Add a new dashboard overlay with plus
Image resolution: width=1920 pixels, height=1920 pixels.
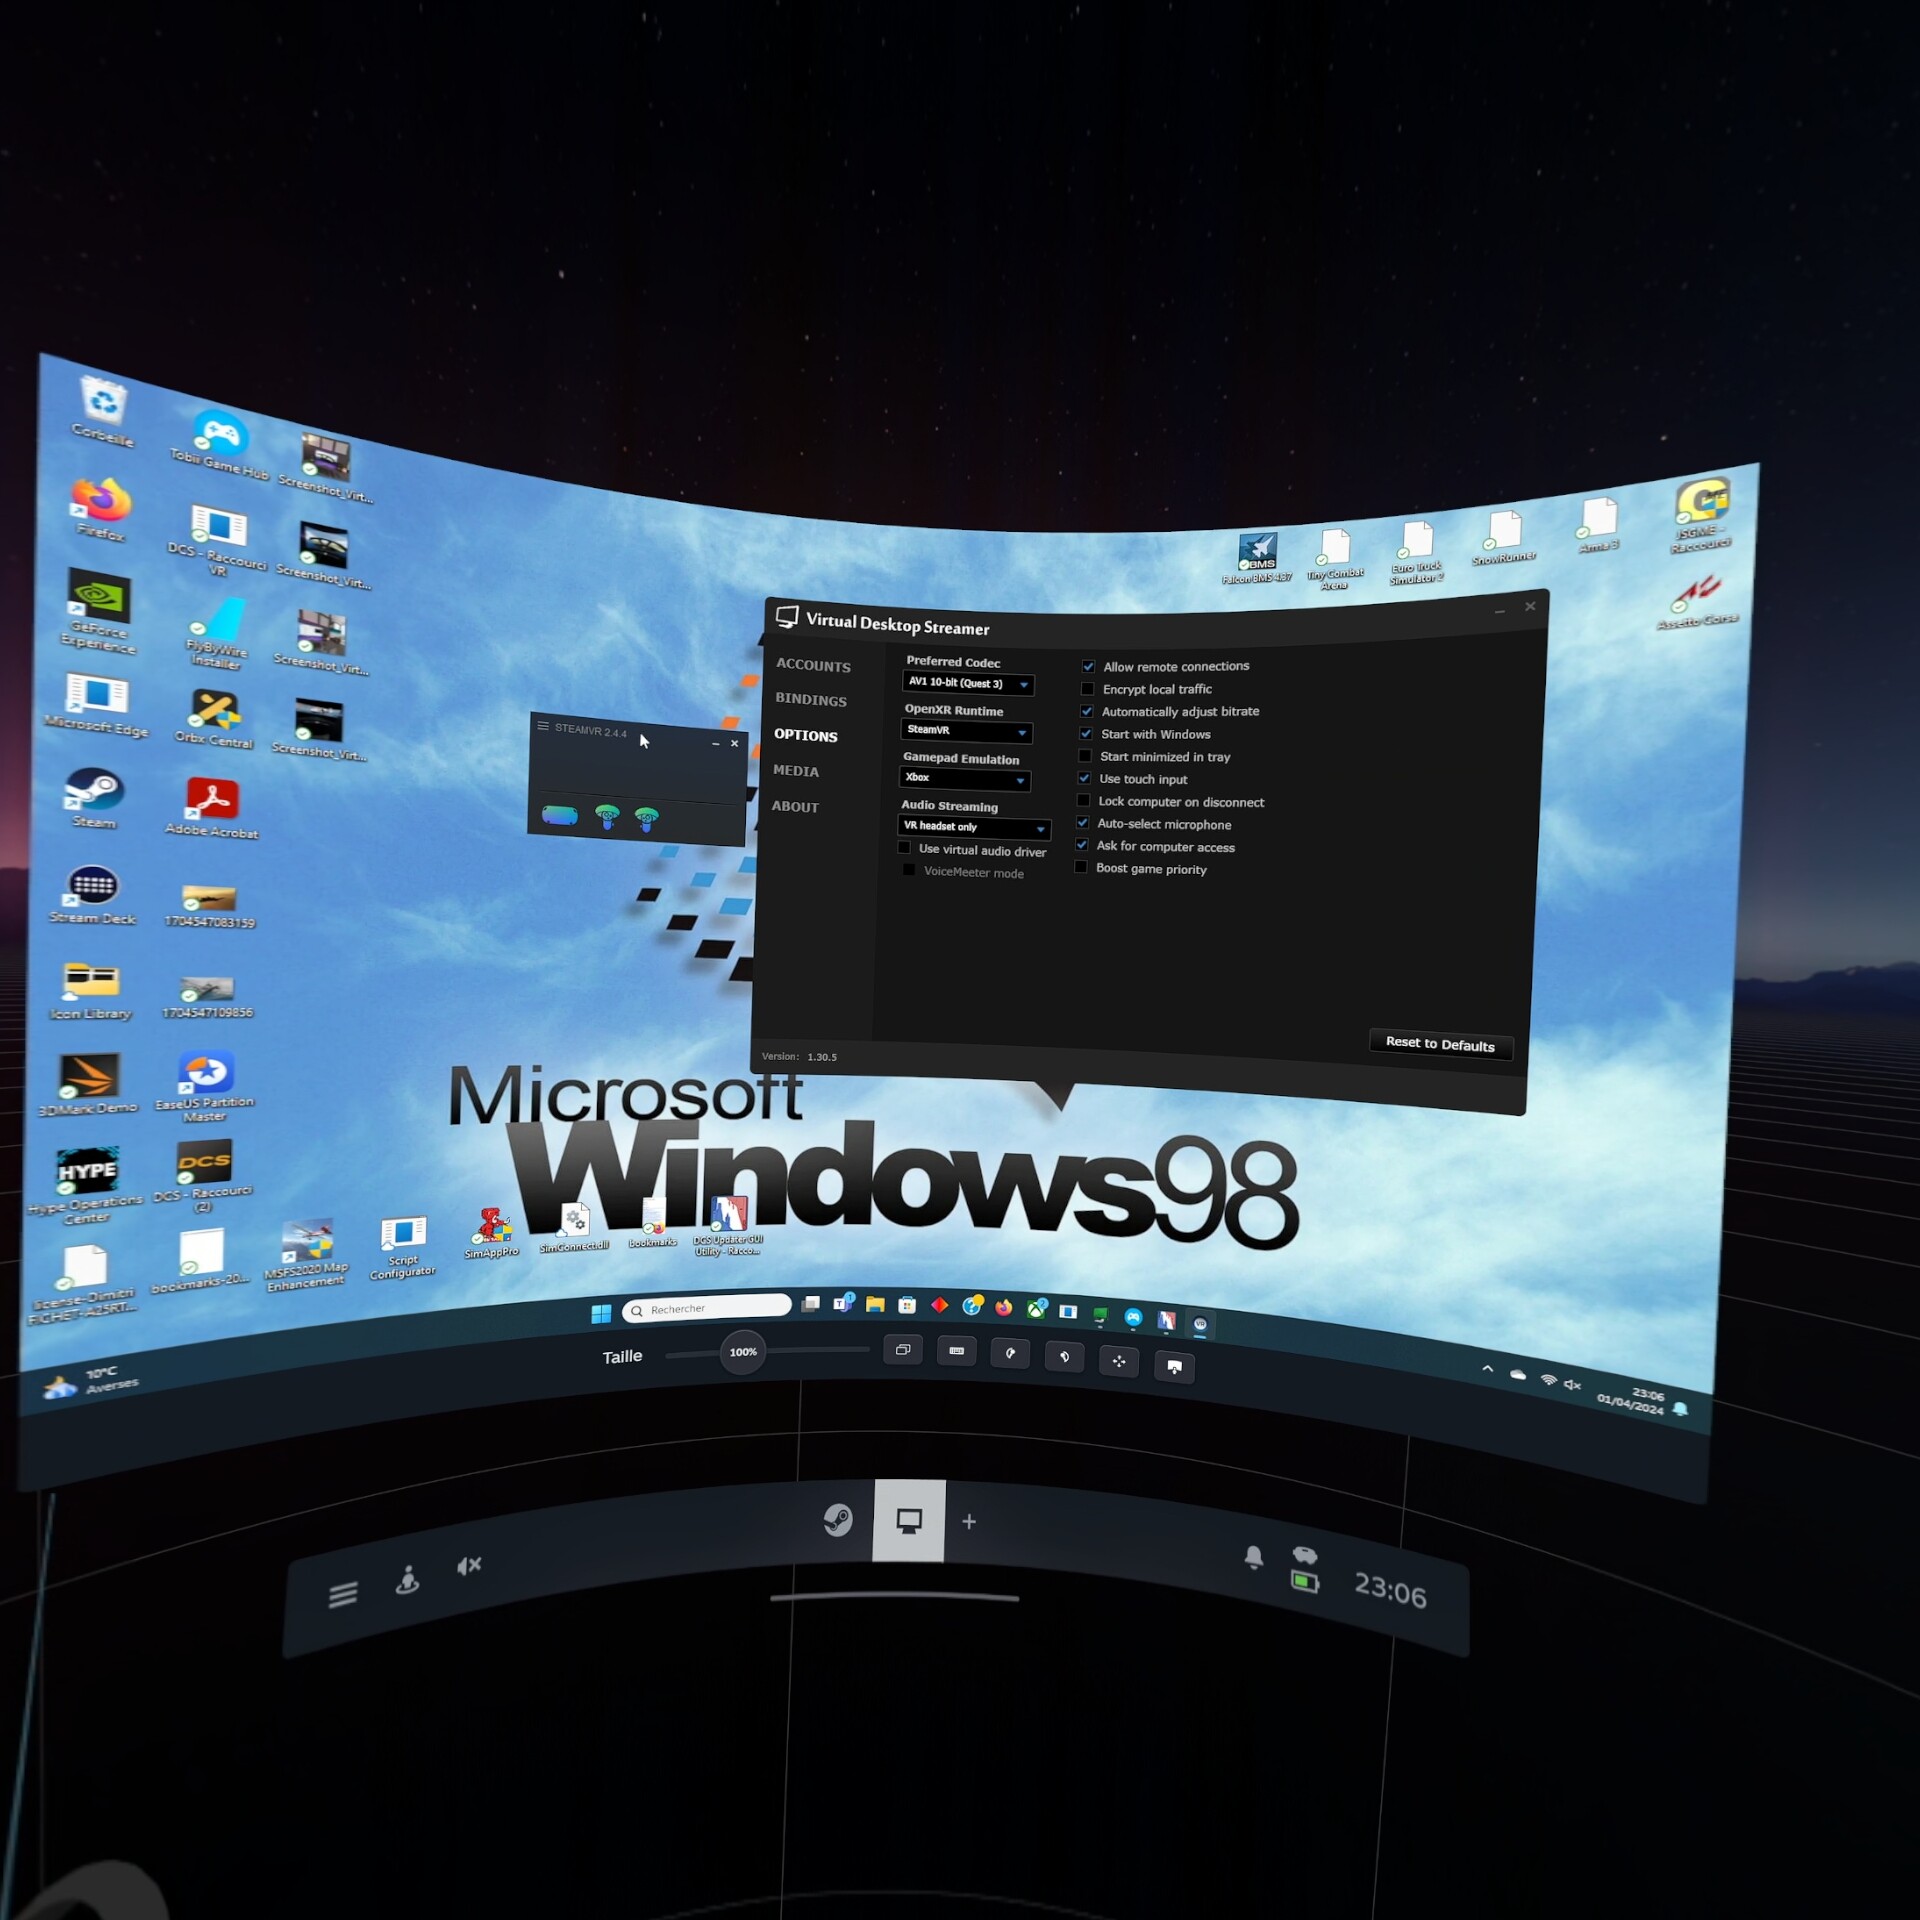click(969, 1521)
